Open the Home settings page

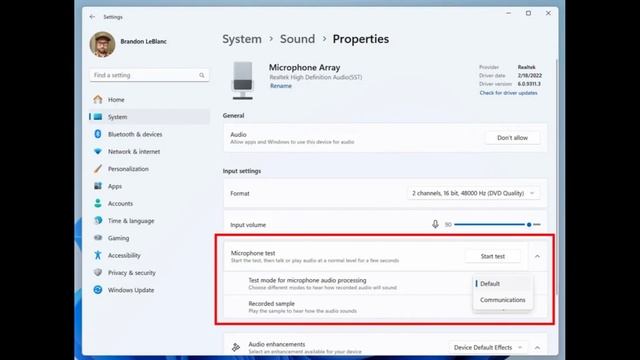[x=149, y=99]
